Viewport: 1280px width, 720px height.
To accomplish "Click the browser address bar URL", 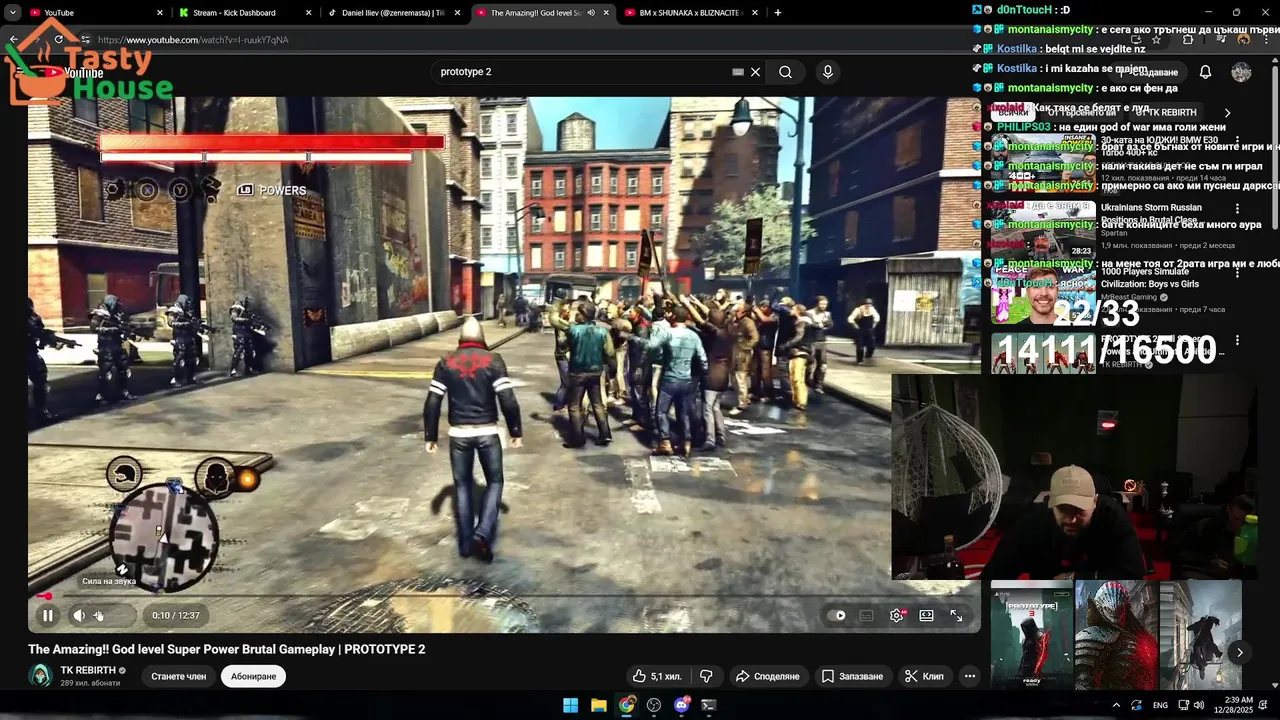I will pyautogui.click(x=193, y=40).
